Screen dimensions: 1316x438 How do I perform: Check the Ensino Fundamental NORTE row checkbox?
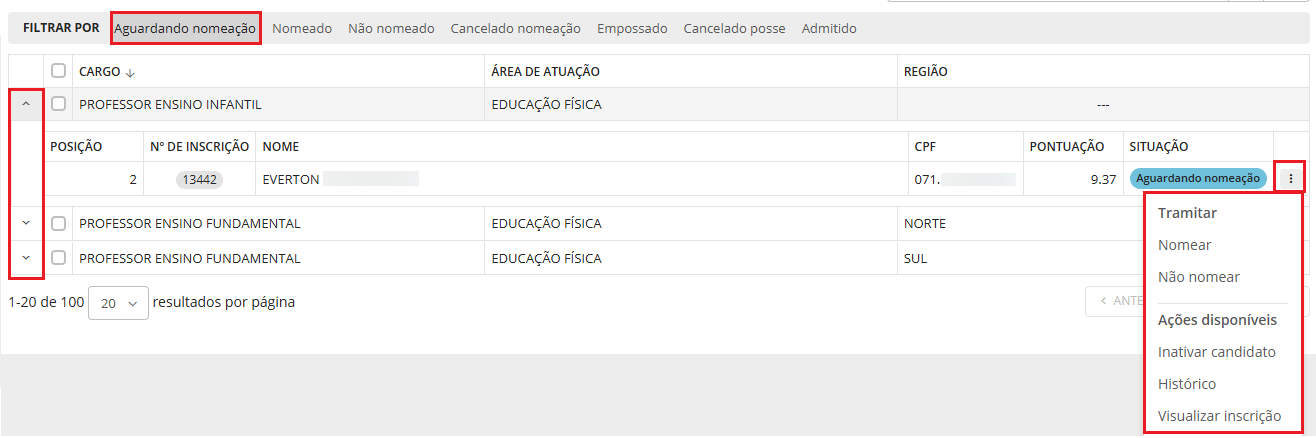pos(59,224)
